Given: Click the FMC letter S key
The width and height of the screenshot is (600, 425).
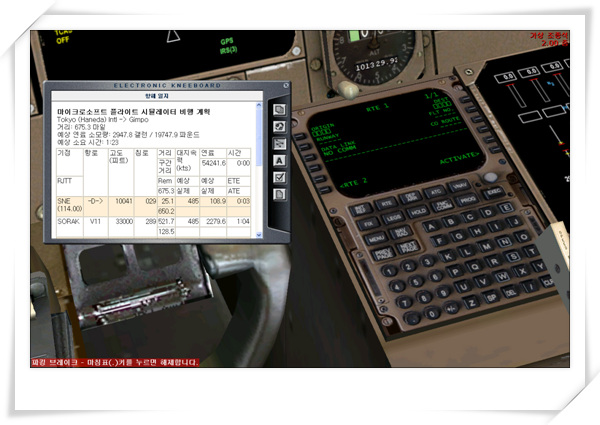Looking at the screenshot, I should coord(513,256).
